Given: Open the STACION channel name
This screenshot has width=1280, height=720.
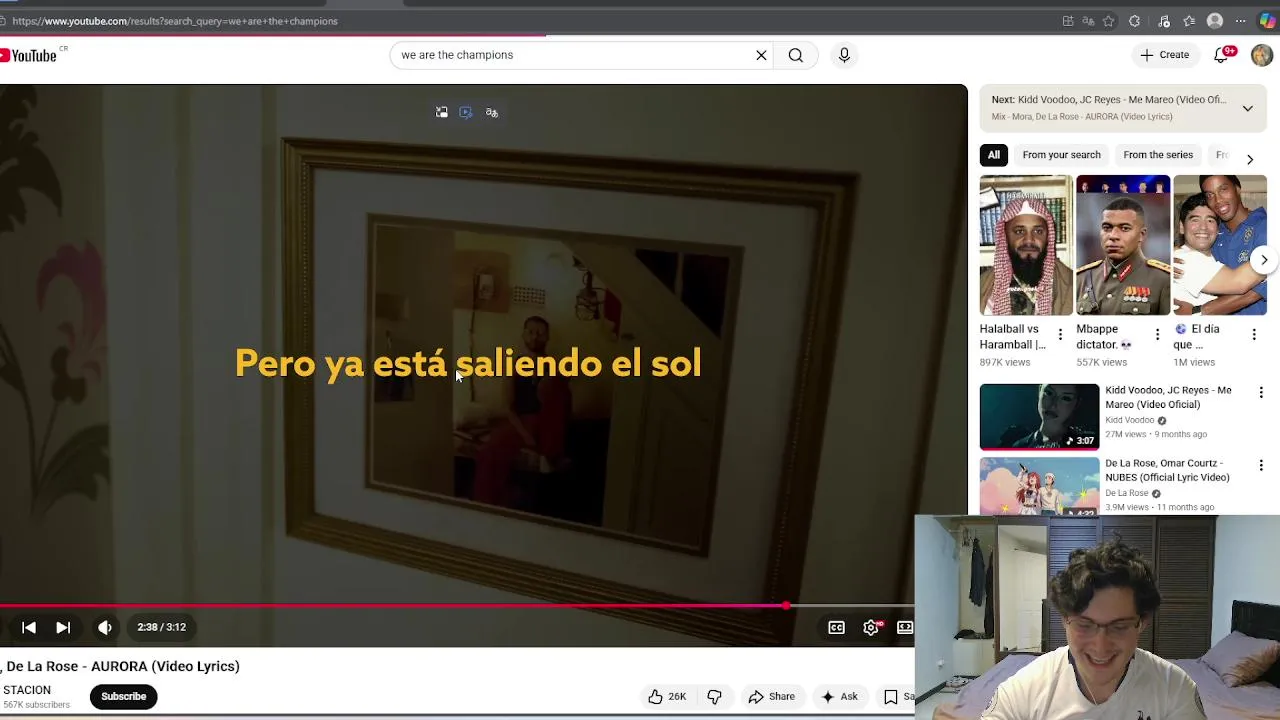Looking at the screenshot, I should pos(27,690).
